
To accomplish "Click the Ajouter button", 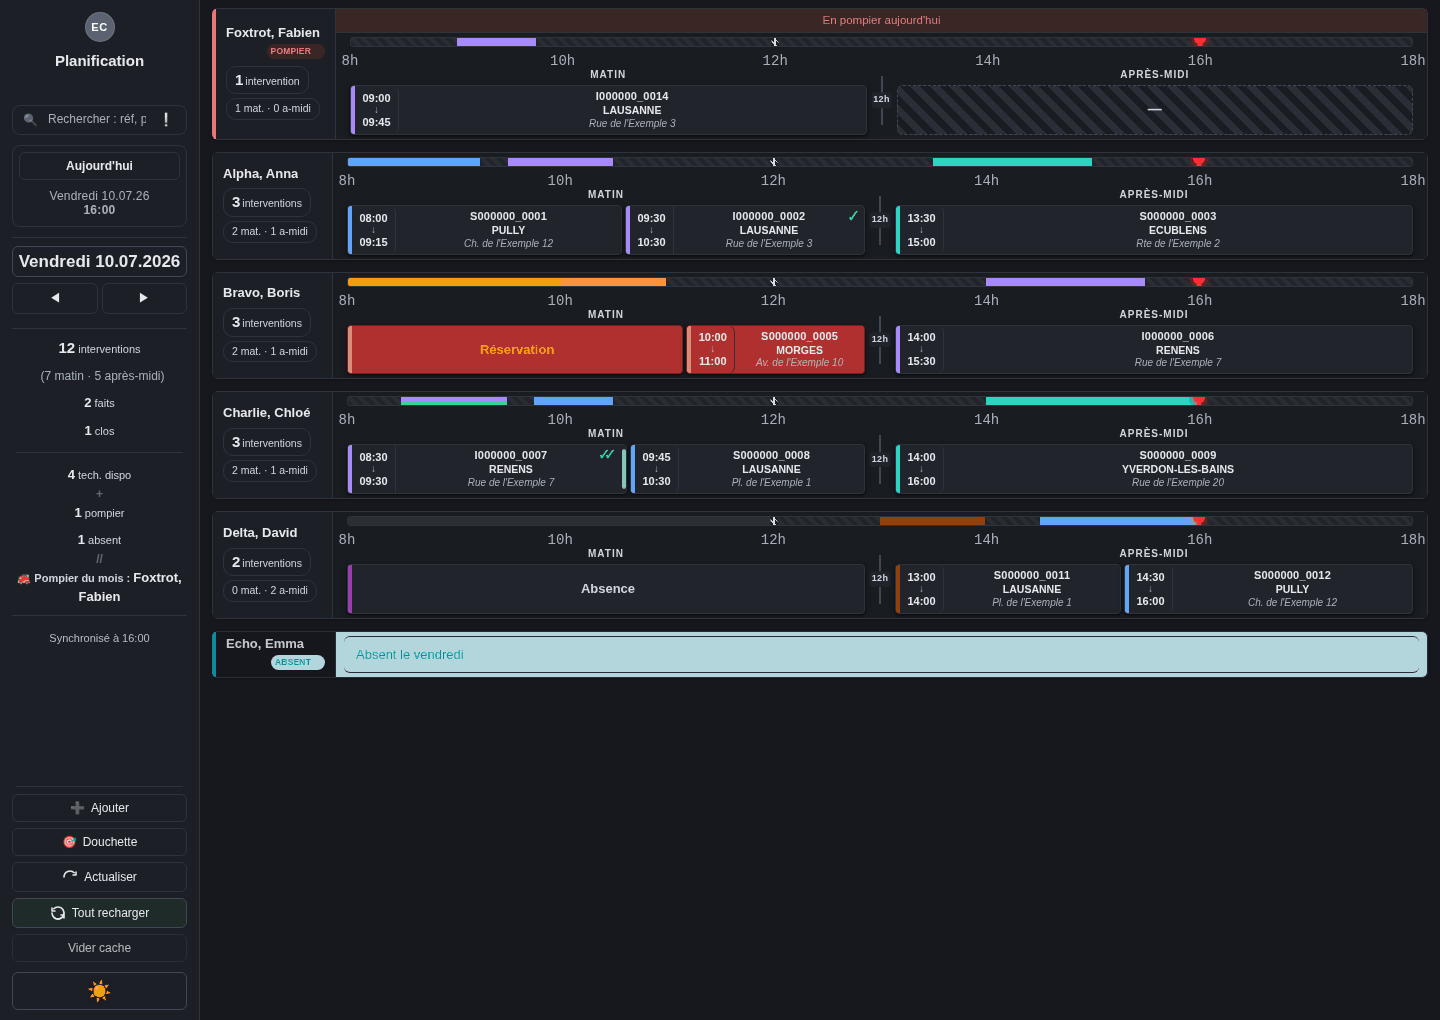I will point(99,808).
